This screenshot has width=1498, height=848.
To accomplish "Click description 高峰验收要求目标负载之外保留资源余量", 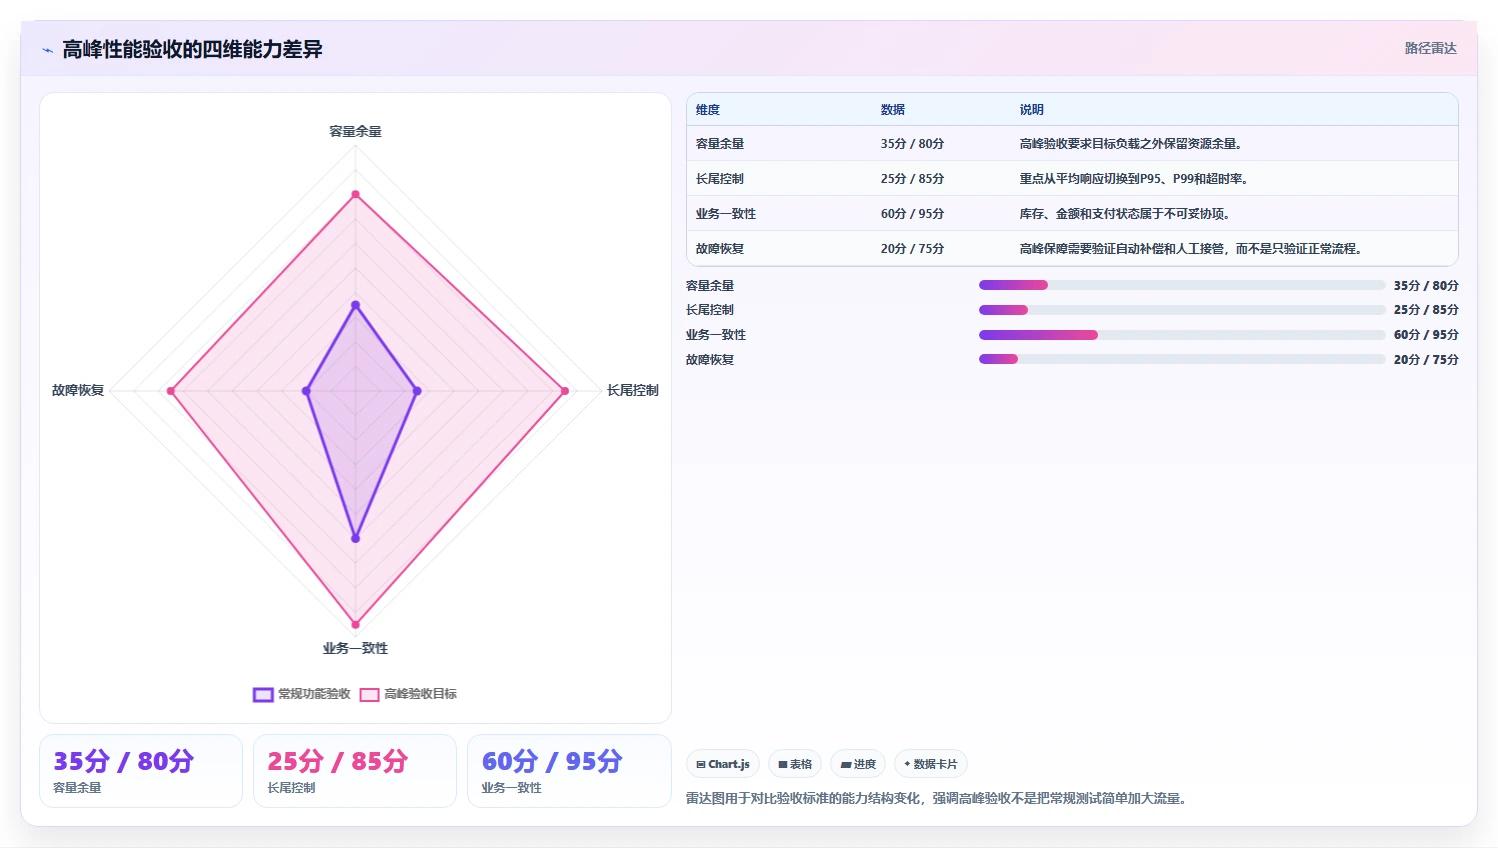I will [x=1131, y=144].
